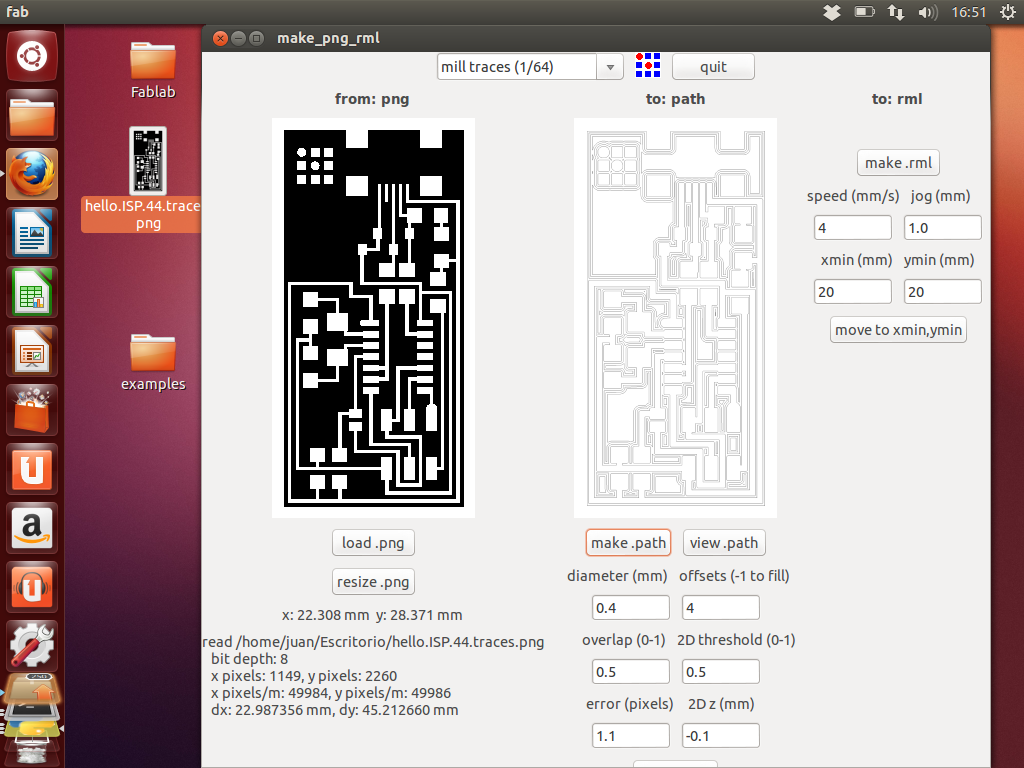1024x768 pixels.
Task: Click the 'x pixels: 1149, y pixels: 2260' line
Action: click(x=304, y=676)
